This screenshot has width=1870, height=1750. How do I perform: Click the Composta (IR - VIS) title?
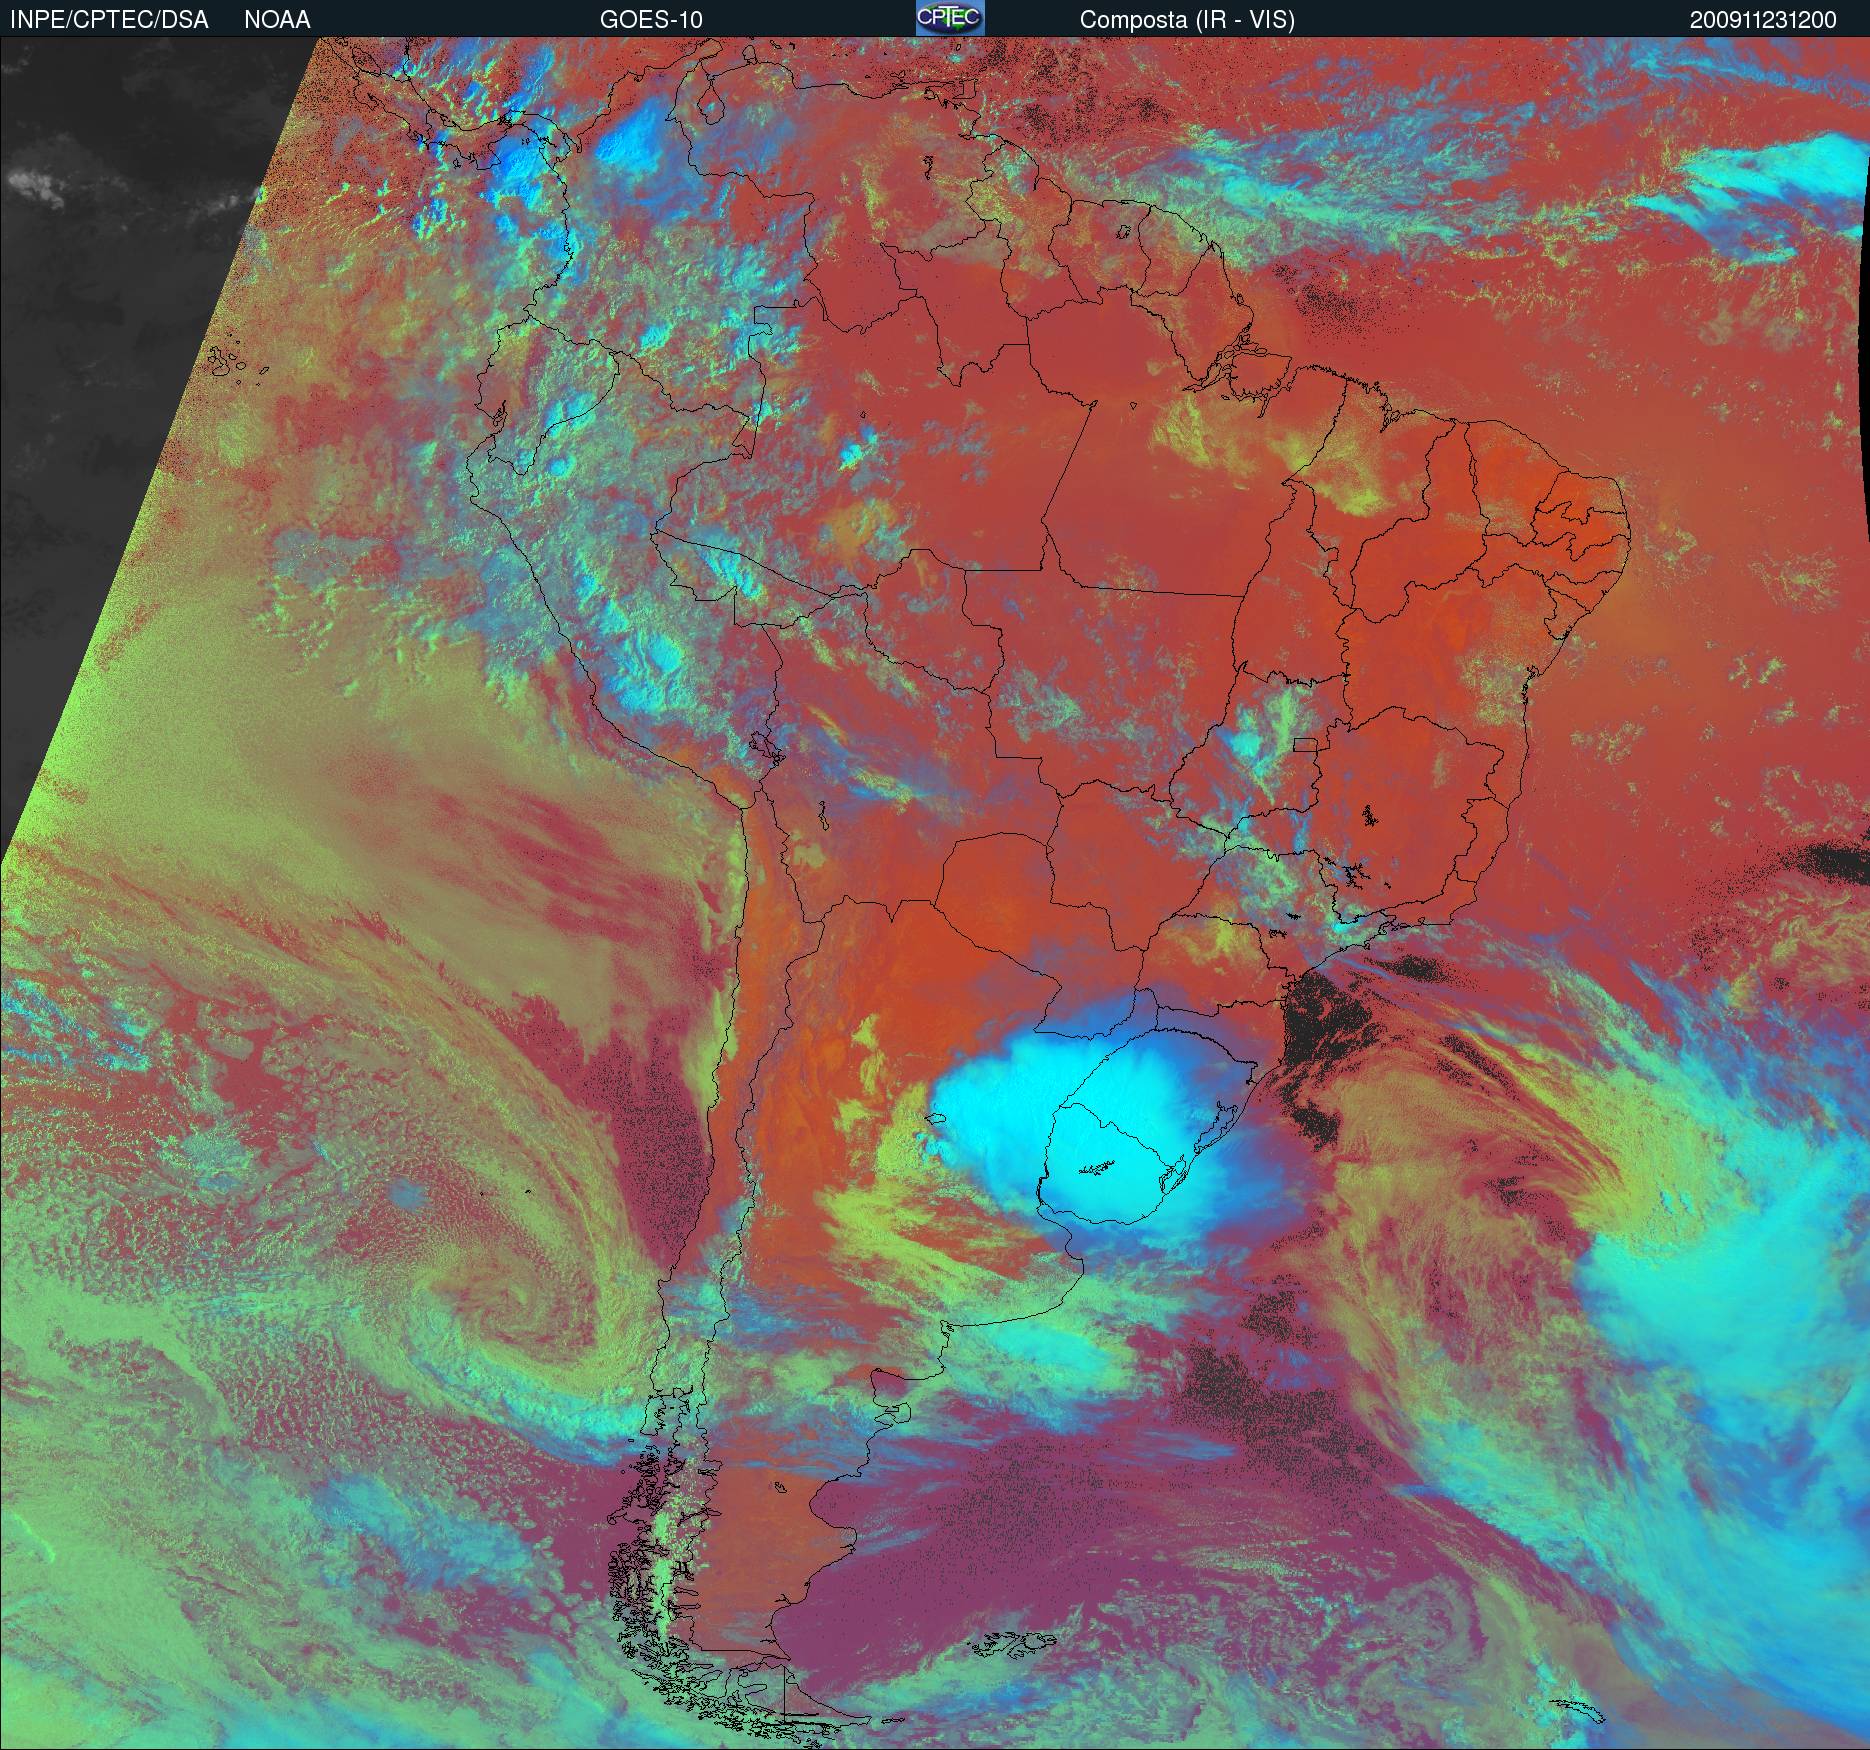coord(1187,20)
